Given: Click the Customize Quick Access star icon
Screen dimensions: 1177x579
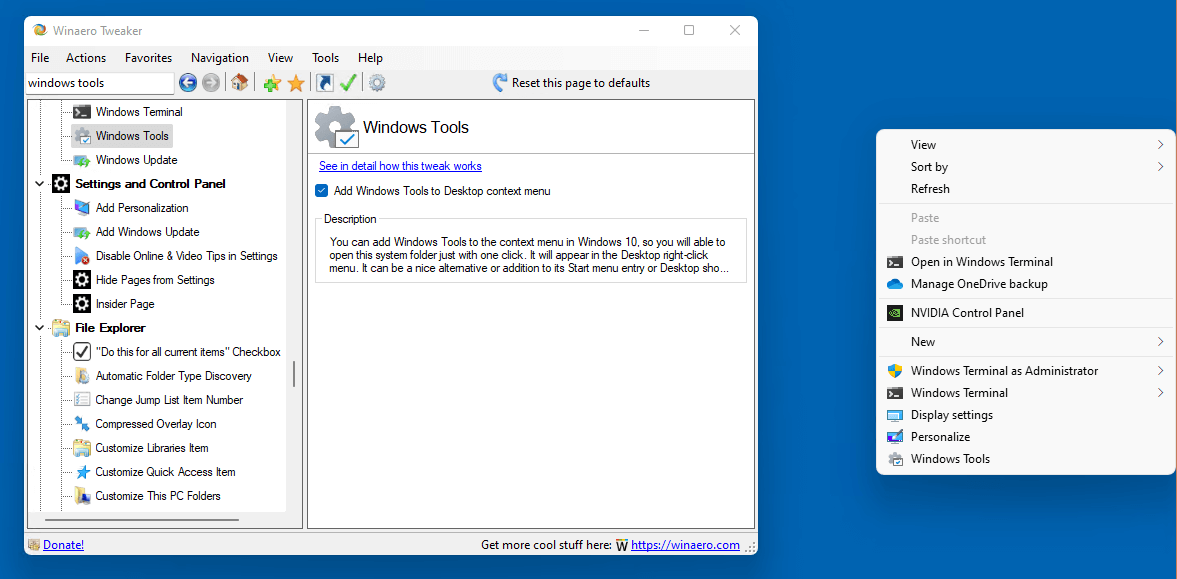Looking at the screenshot, I should pyautogui.click(x=82, y=472).
